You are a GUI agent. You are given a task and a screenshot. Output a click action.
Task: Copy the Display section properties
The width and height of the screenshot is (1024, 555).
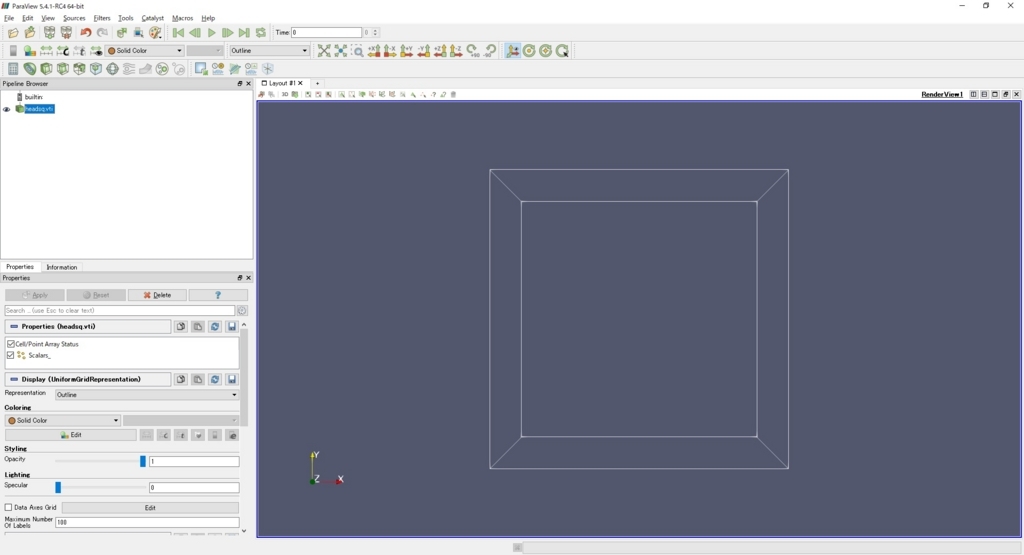181,379
